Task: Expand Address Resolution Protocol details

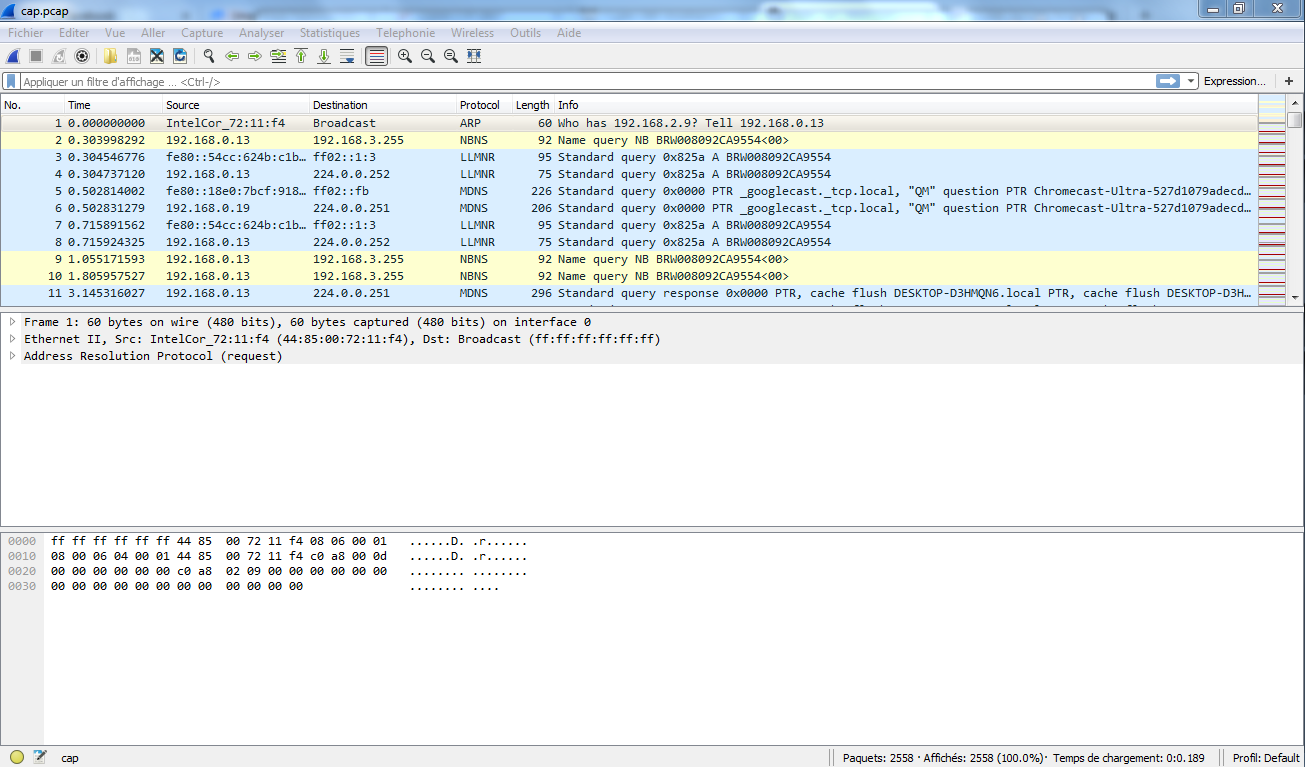Action: coord(11,356)
